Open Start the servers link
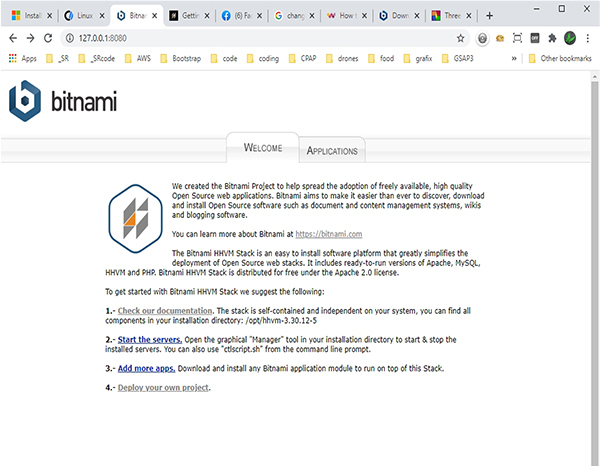 [150, 339]
